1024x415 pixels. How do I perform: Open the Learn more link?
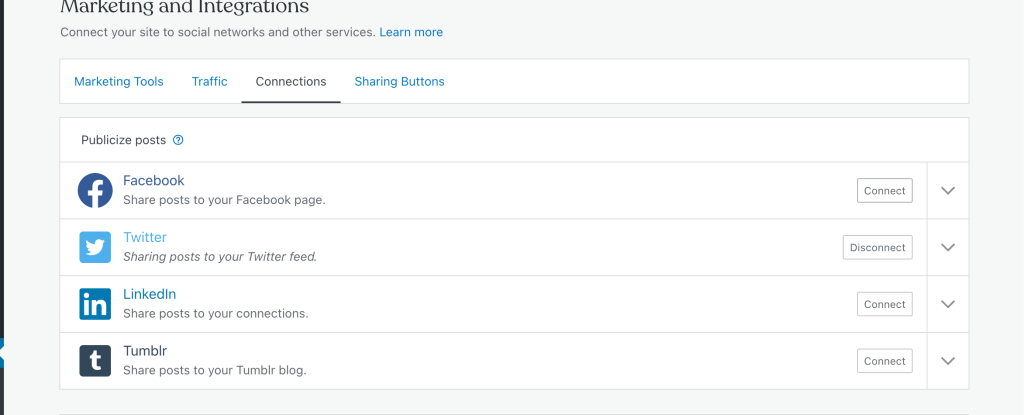coord(411,32)
